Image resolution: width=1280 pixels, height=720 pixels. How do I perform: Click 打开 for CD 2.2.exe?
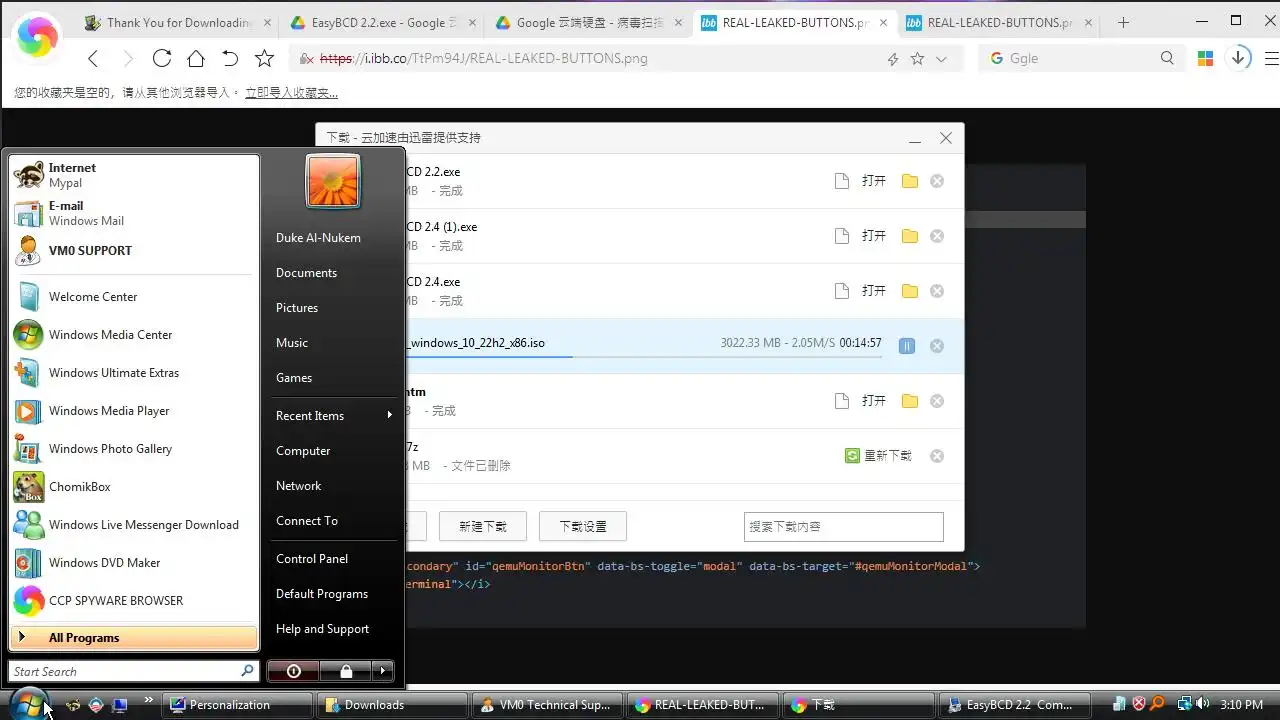tap(874, 181)
